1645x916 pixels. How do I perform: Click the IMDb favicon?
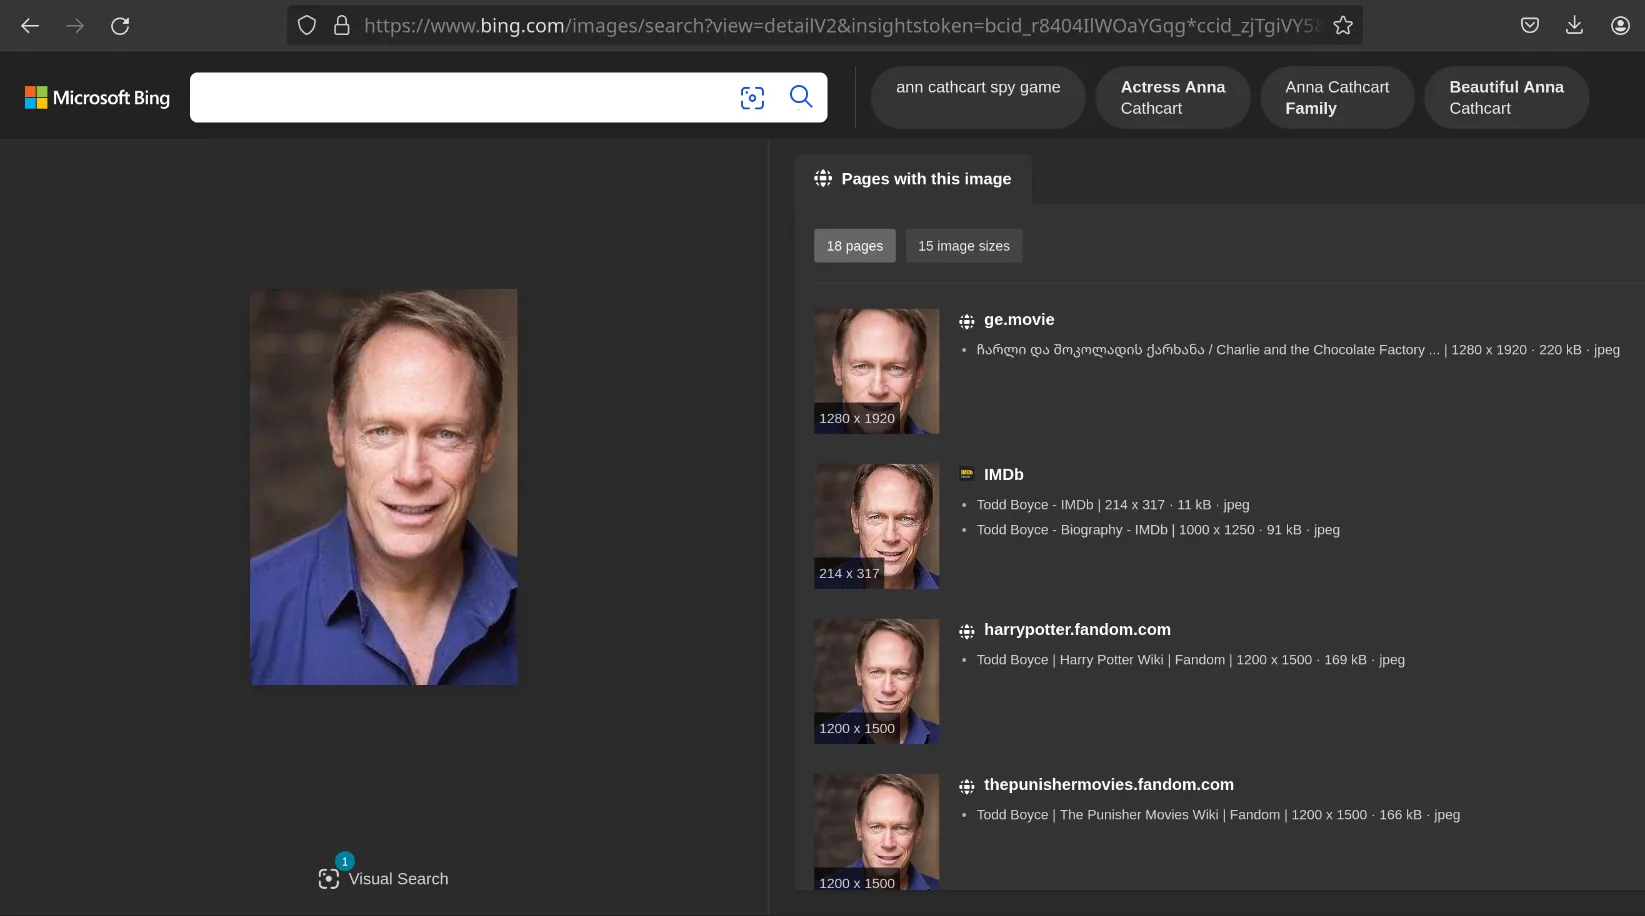[x=967, y=474]
